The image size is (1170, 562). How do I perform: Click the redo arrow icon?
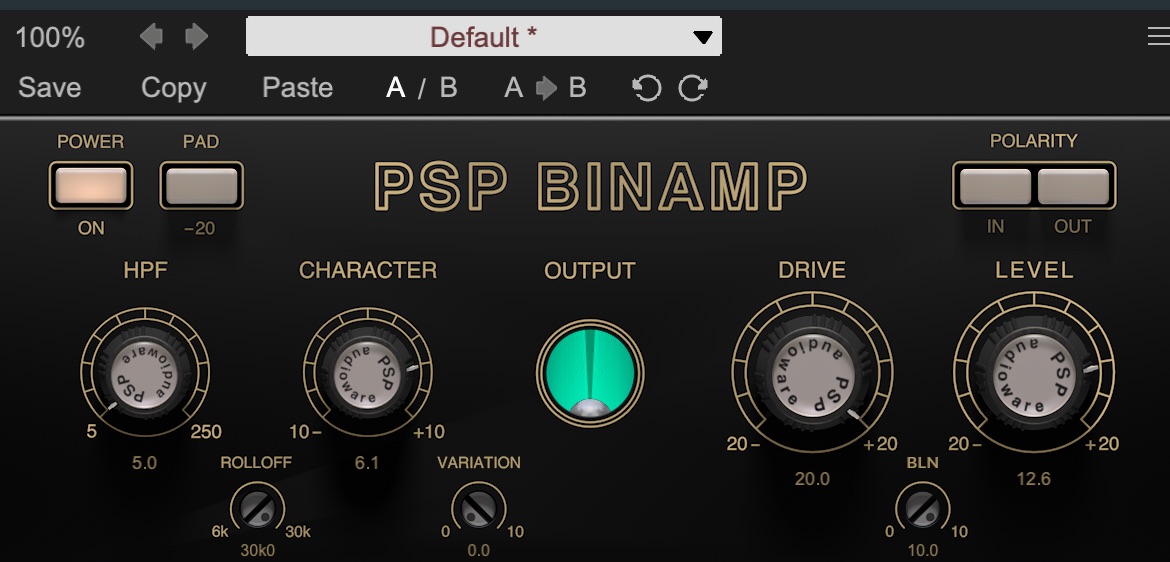pyautogui.click(x=693, y=89)
